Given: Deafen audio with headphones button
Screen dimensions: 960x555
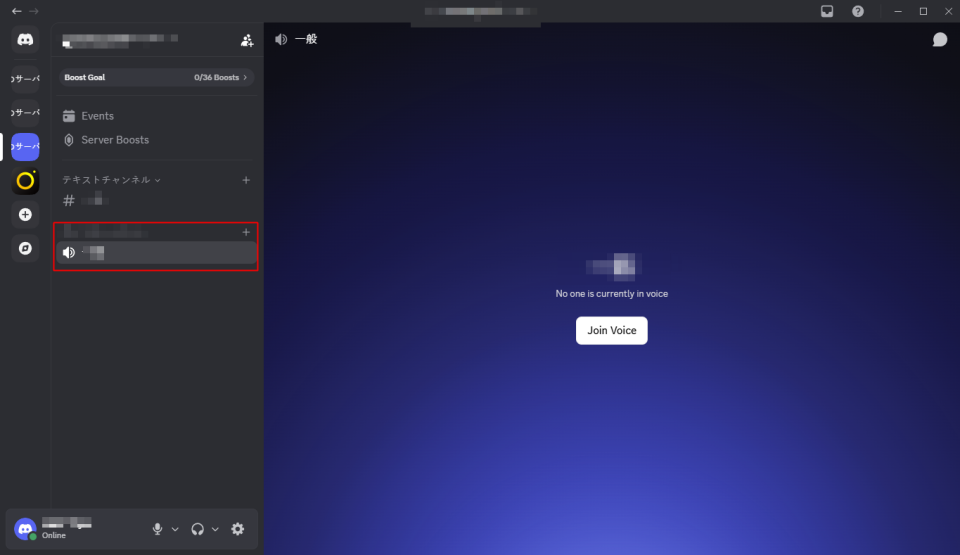Looking at the screenshot, I should click(197, 529).
